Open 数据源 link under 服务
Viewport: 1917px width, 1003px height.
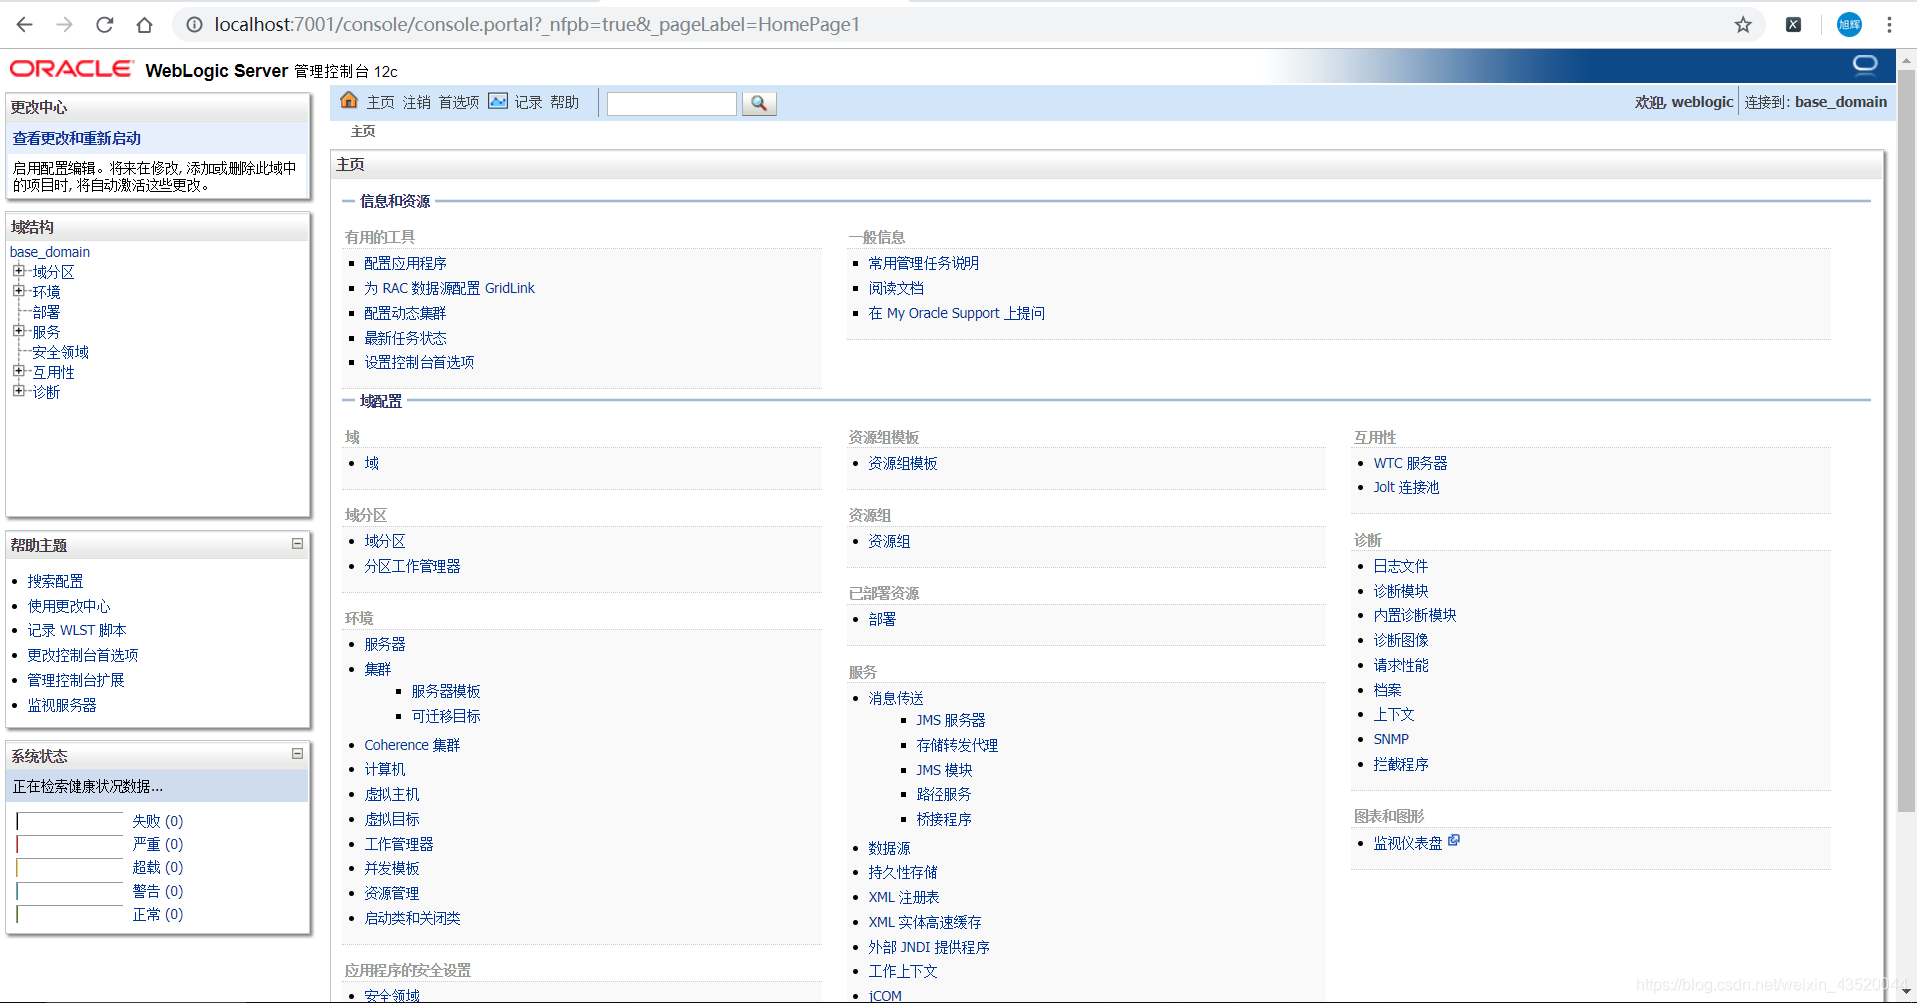coord(889,848)
